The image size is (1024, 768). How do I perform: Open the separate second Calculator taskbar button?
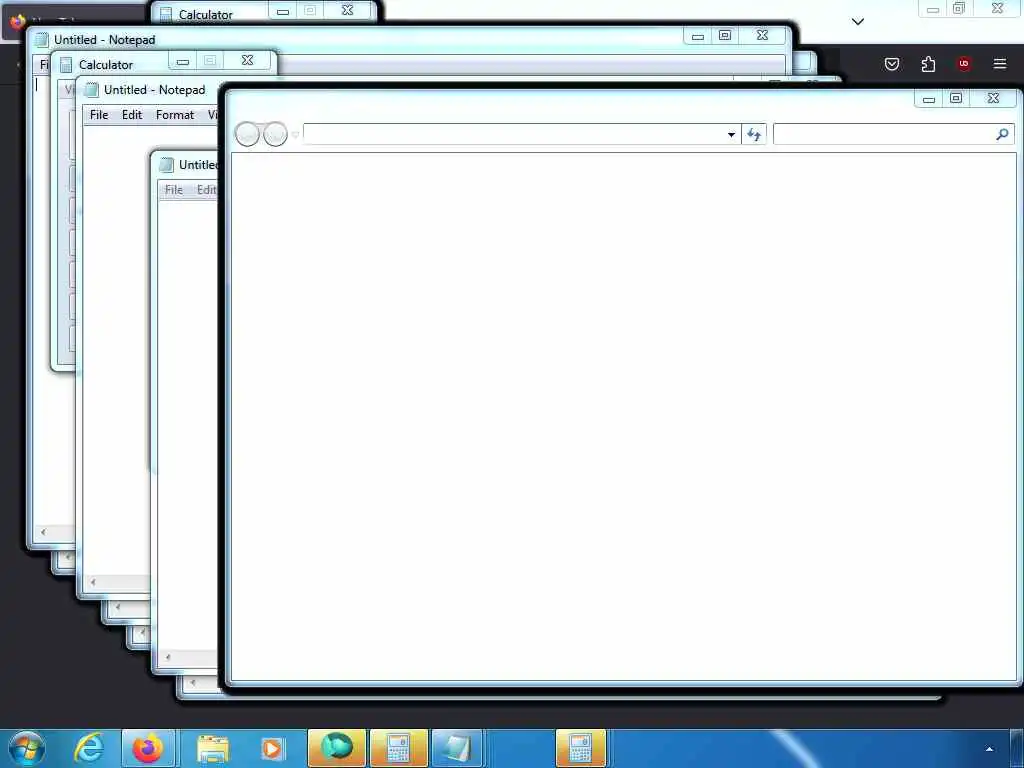pos(581,748)
